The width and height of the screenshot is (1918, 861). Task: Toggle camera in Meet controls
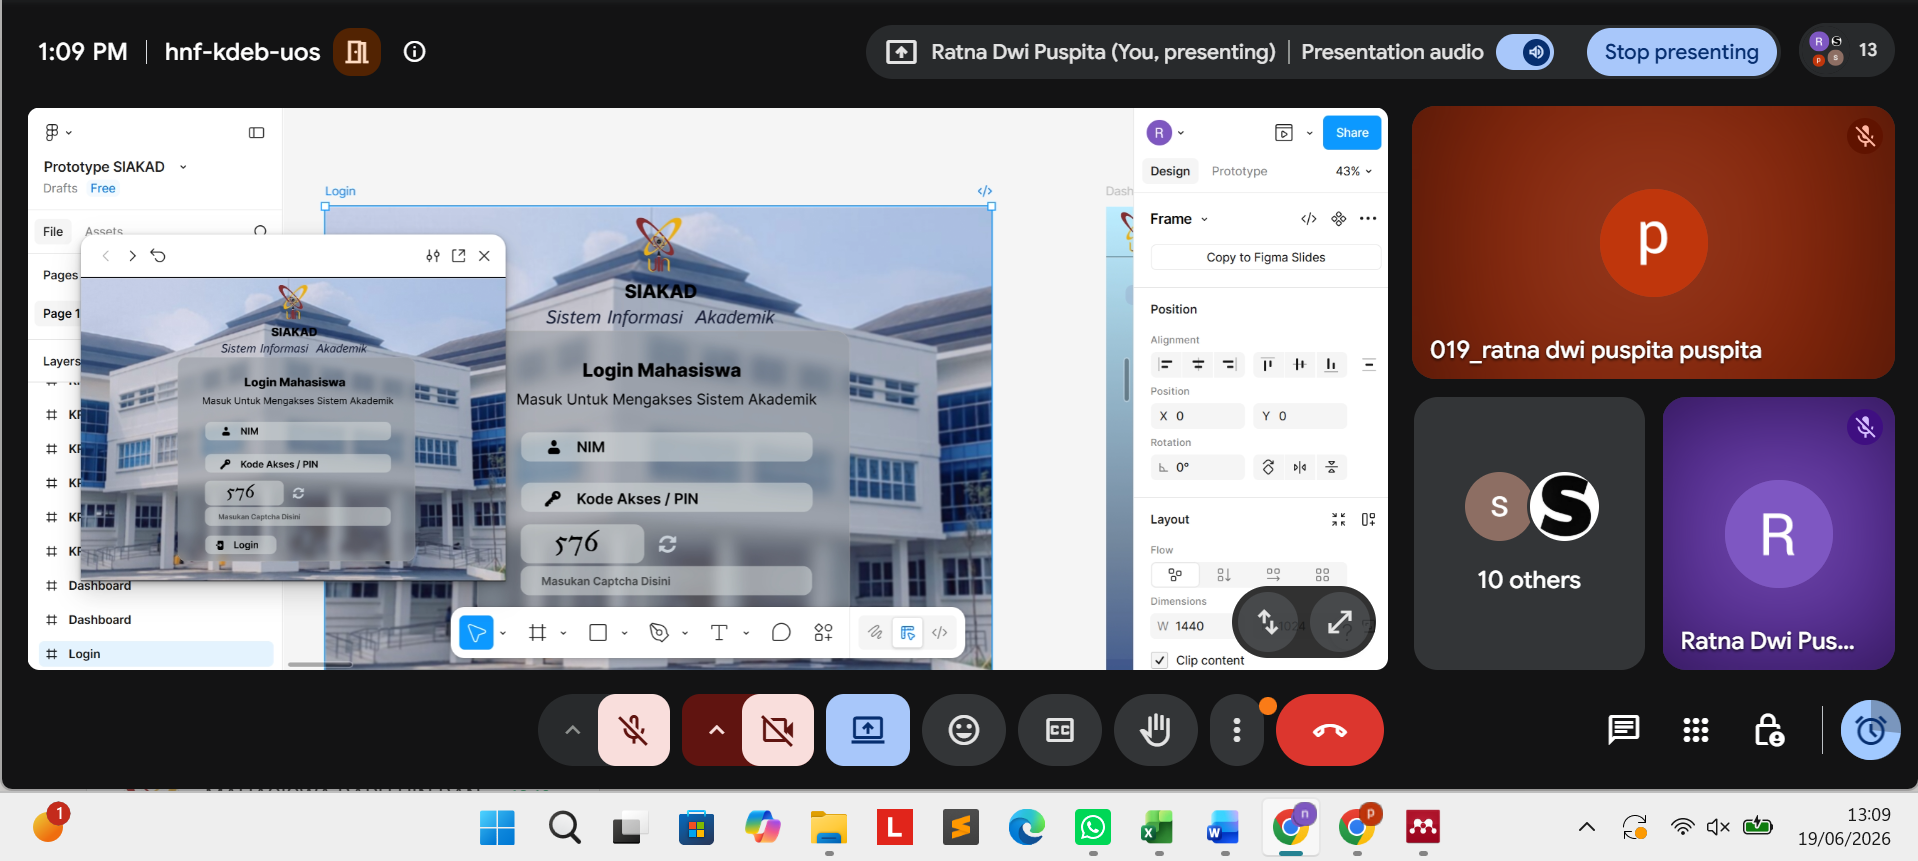pos(778,730)
